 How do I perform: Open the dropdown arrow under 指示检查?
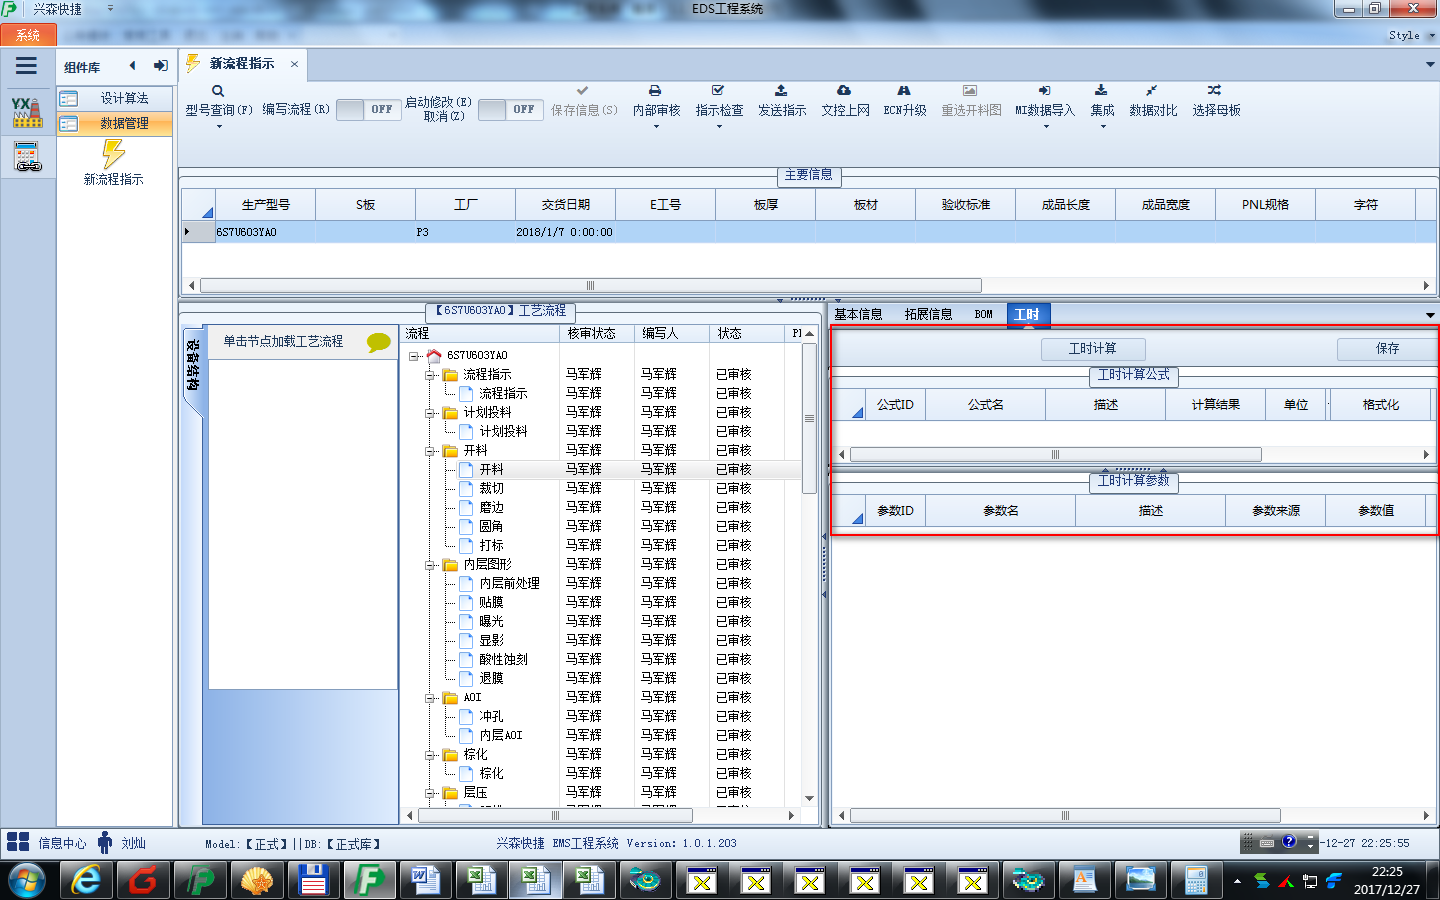[719, 127]
